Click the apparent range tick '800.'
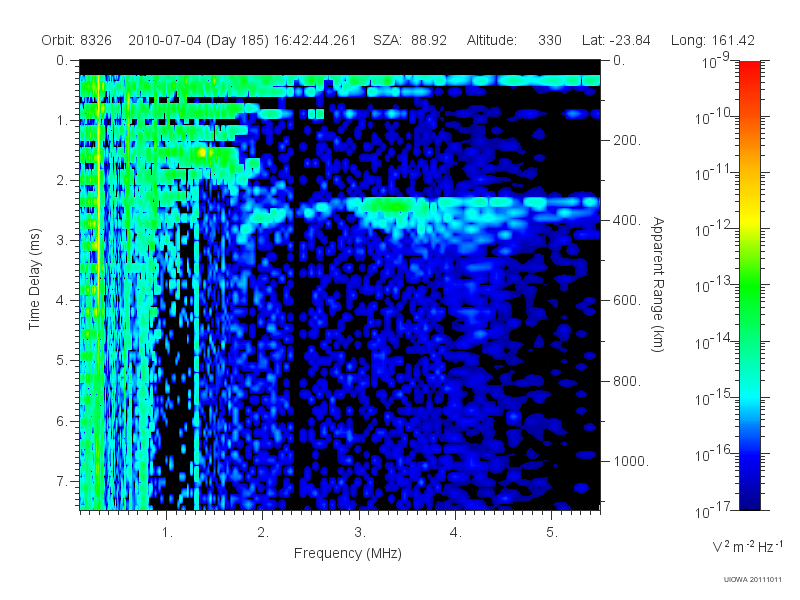 coord(627,381)
